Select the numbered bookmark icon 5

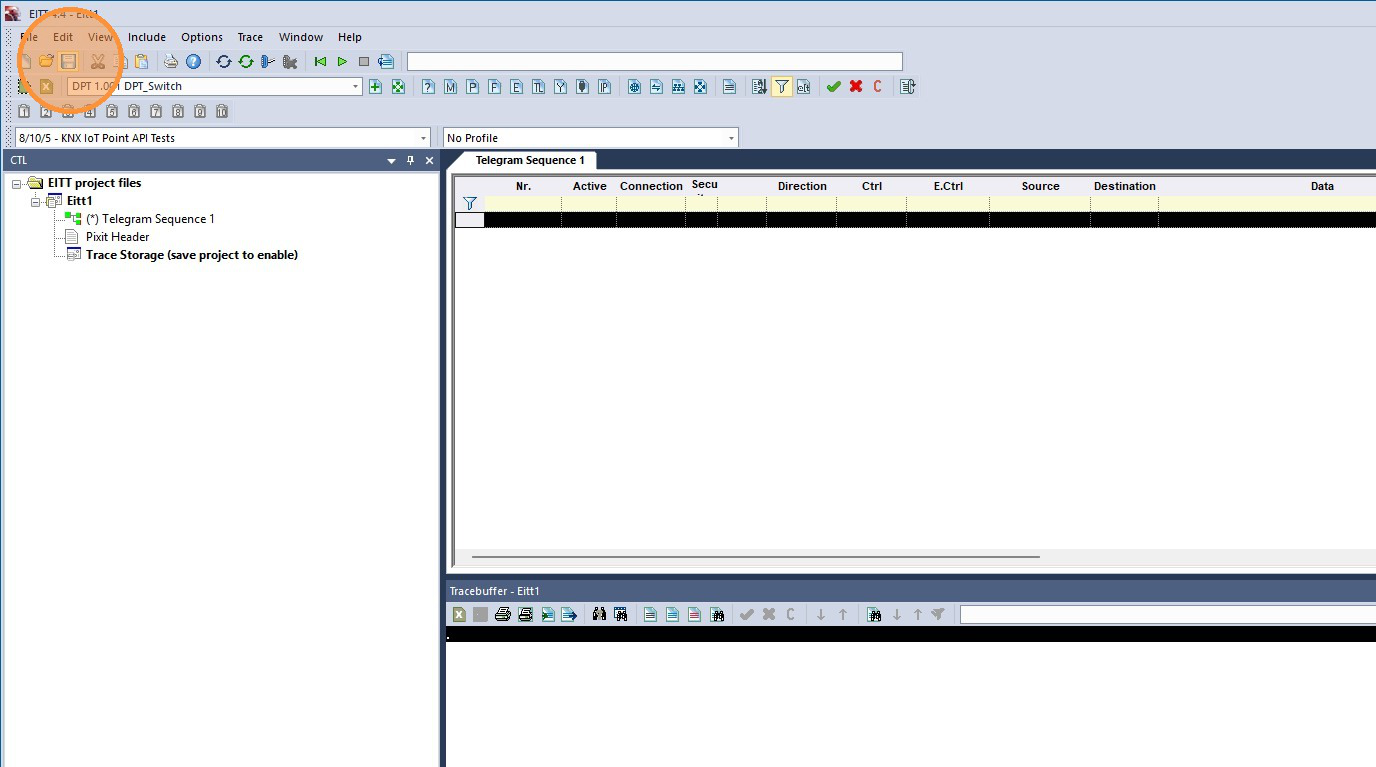click(111, 111)
